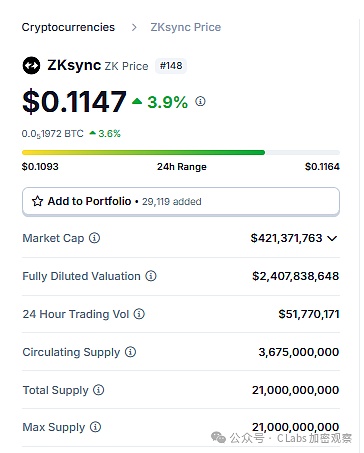
Task: Click the 3,675,000,000 circulating supply value
Action: [x=299, y=352]
